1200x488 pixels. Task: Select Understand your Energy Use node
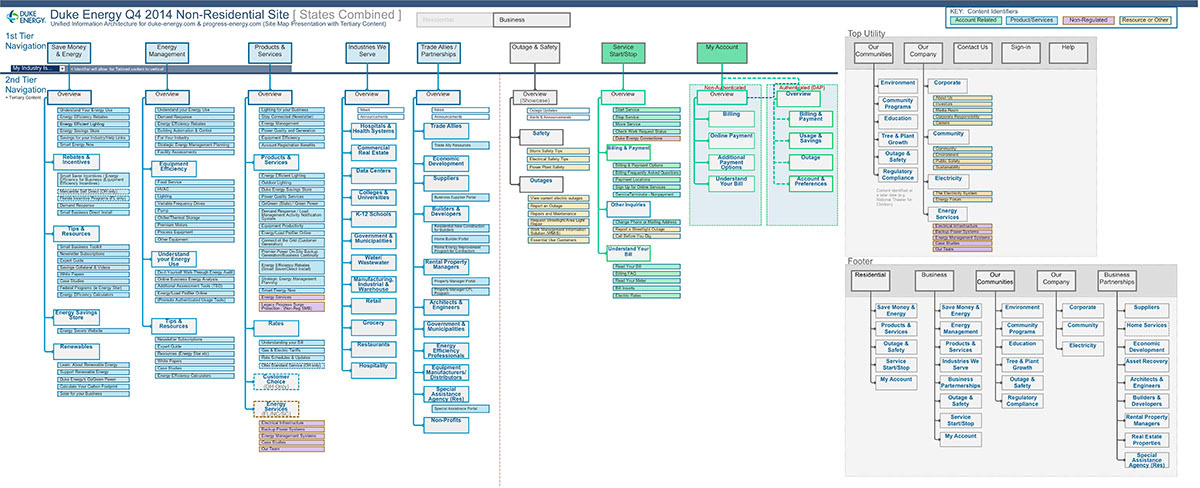pyautogui.click(x=174, y=259)
